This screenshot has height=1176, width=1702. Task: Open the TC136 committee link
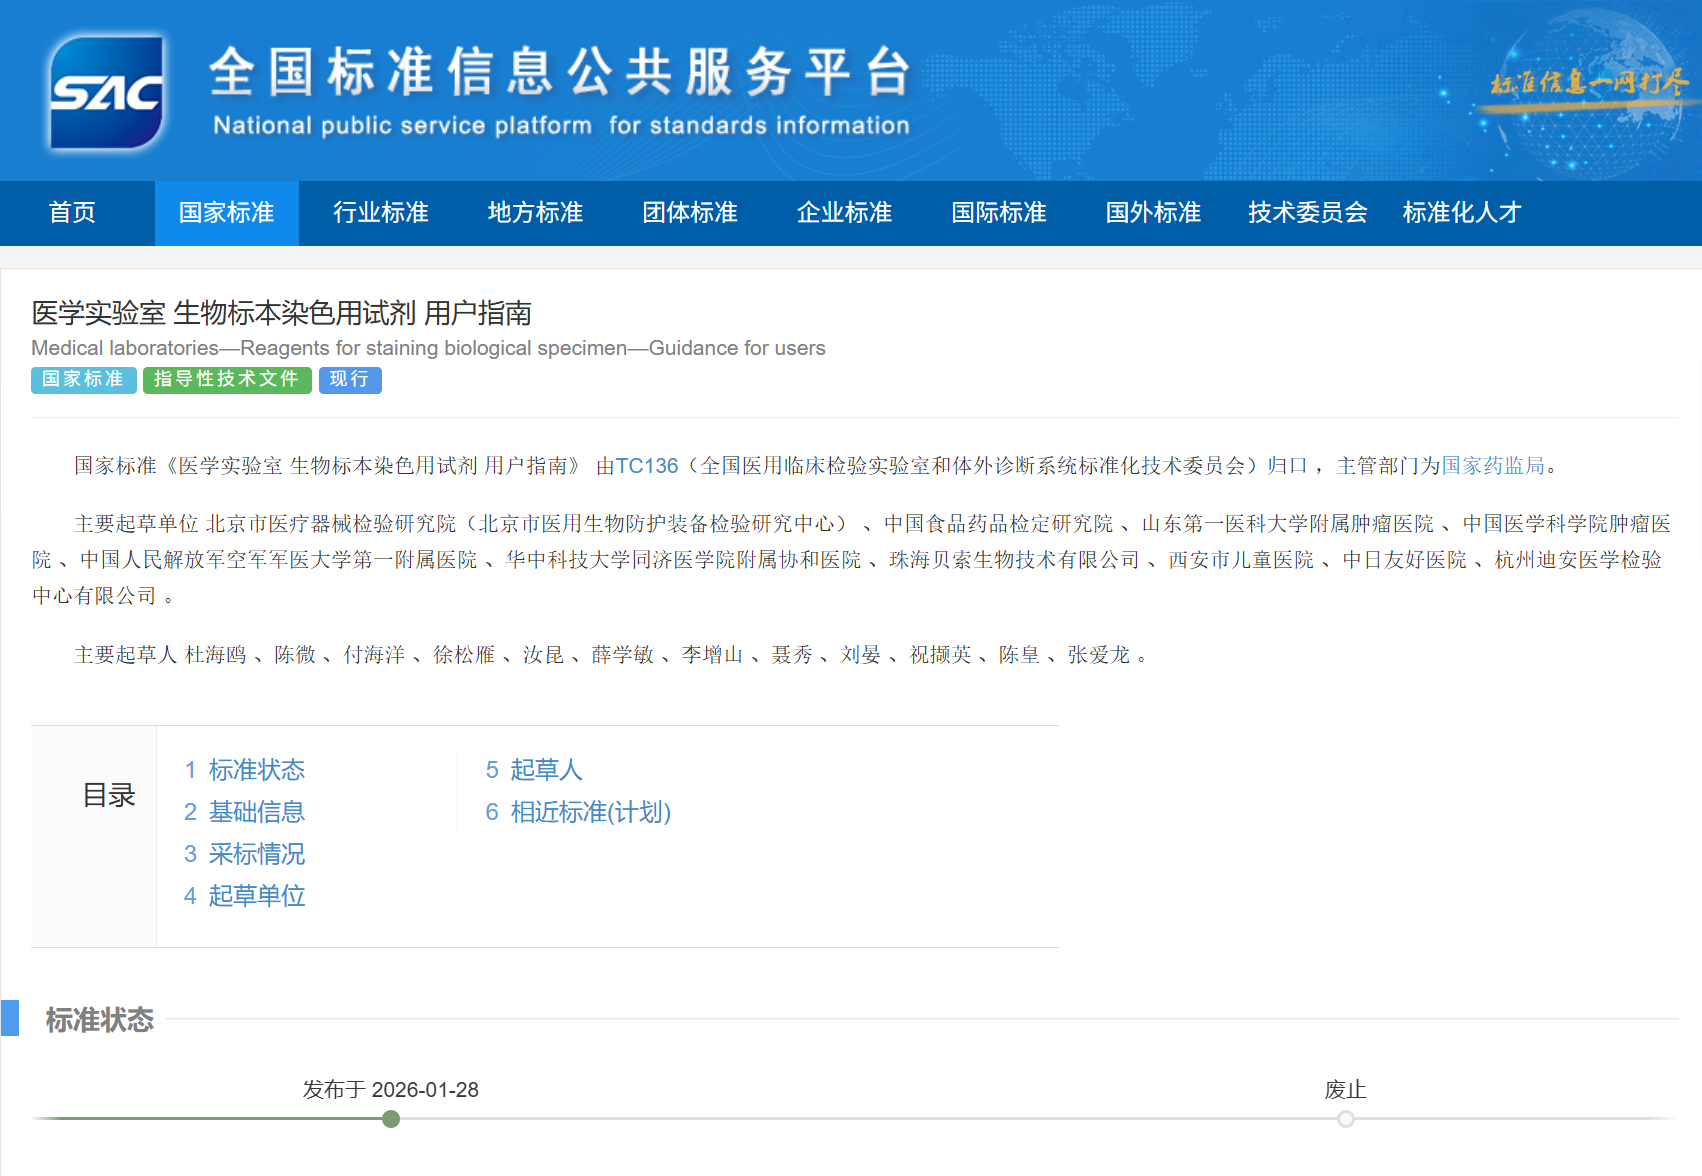pos(646,466)
